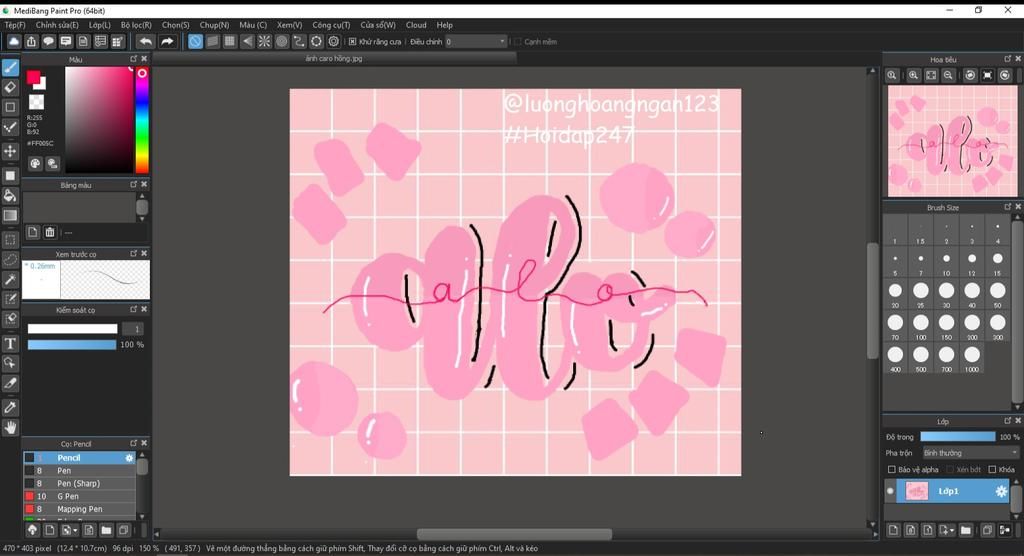
Task: Open Pencil brush settings gear
Action: pos(129,458)
